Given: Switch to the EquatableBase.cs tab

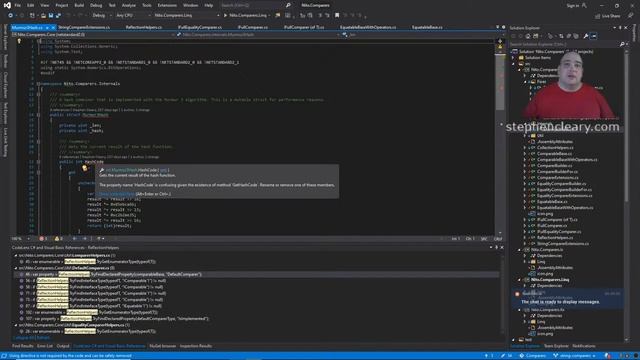Looking at the screenshot, I should point(427,27).
